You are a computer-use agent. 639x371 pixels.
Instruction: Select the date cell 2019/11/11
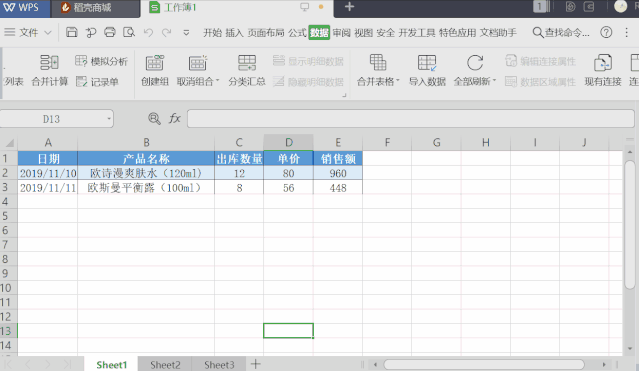coord(48,188)
